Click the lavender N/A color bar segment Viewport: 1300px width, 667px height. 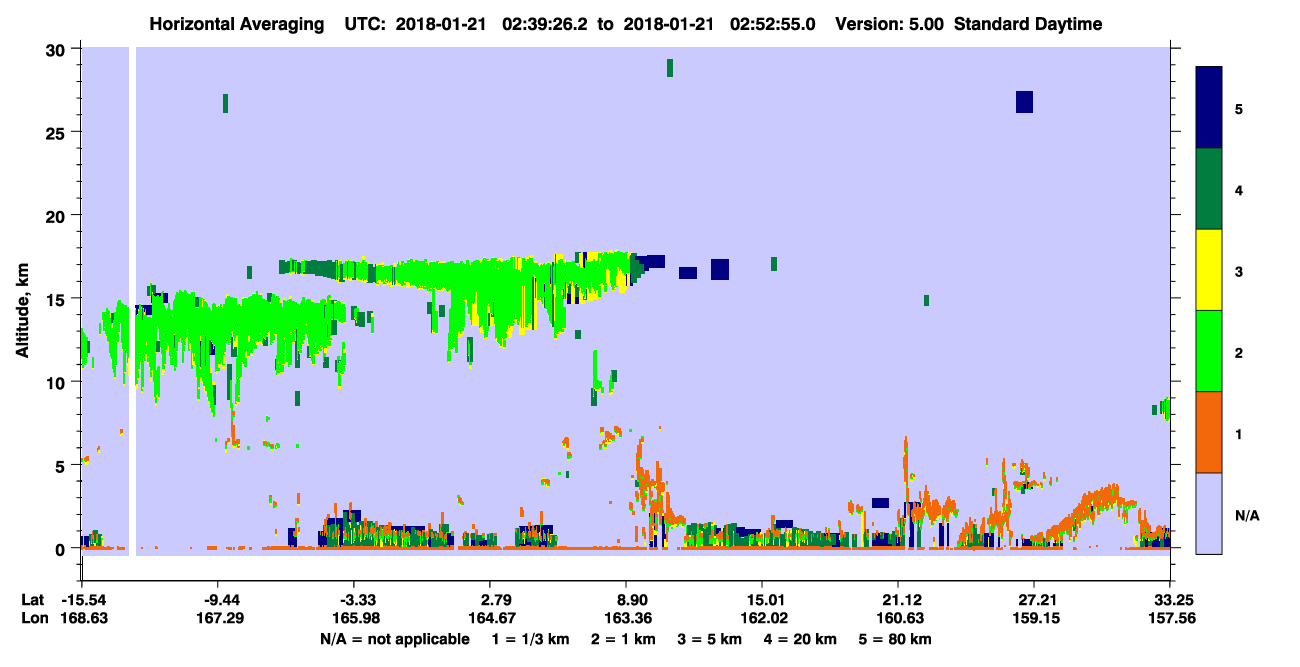click(x=1209, y=512)
